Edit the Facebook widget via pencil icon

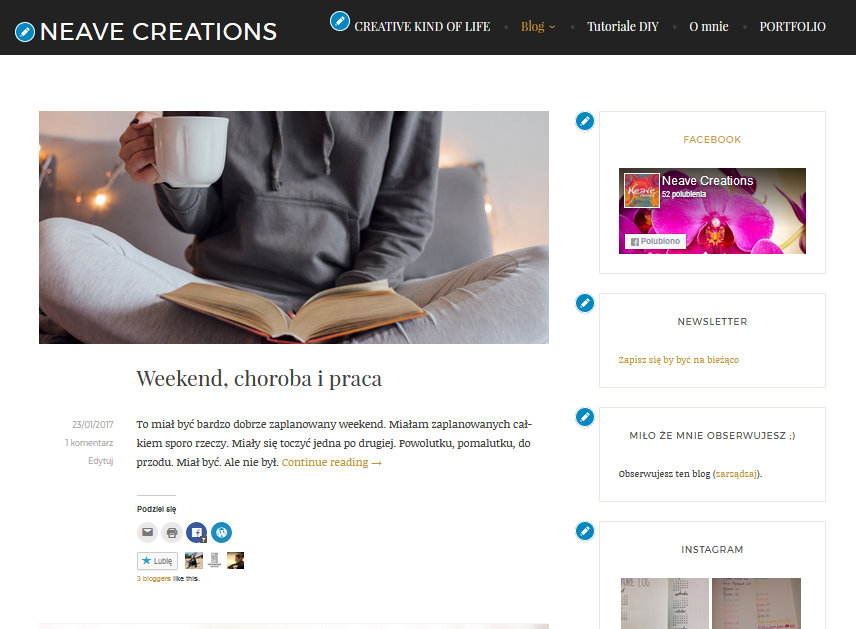[585, 121]
